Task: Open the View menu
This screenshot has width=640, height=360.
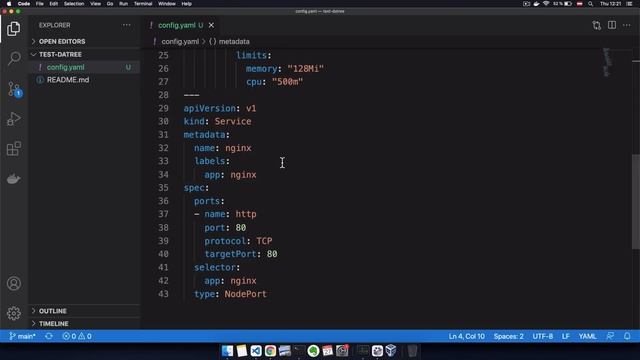Action: 96,4
